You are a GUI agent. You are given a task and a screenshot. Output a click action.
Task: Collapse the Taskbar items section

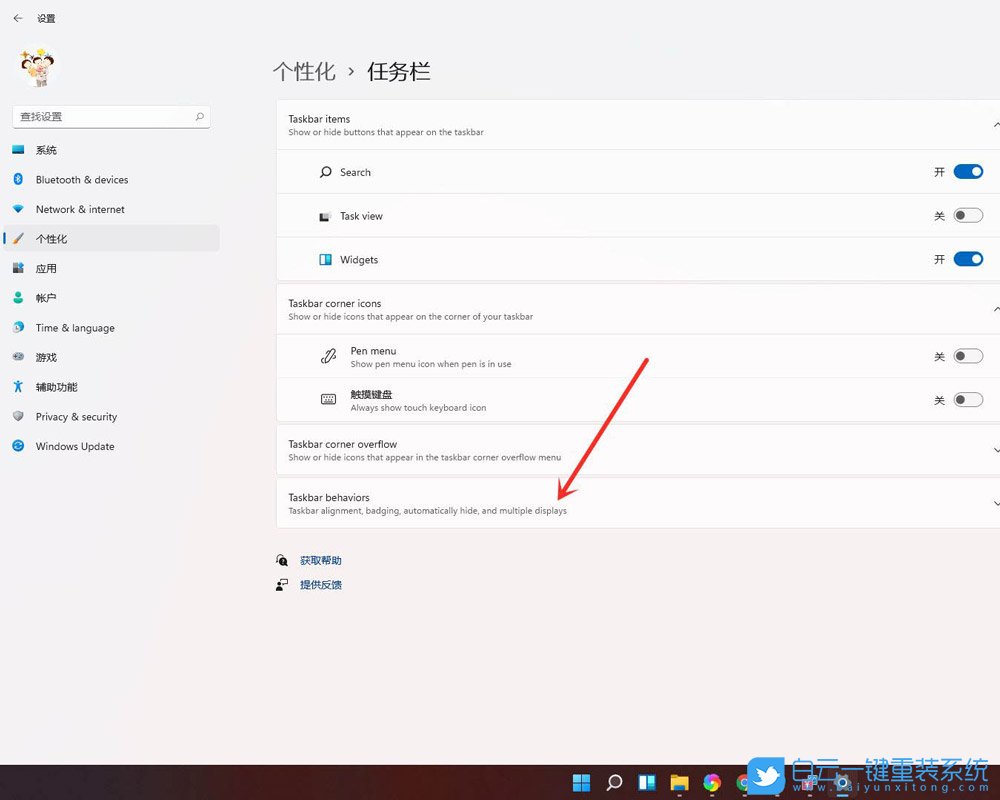click(x=996, y=124)
